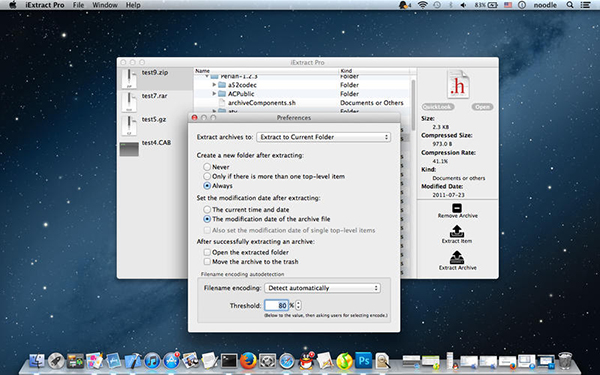This screenshot has height=375, width=600.
Task: Select the test5.gz archive icon
Action: coord(129,126)
